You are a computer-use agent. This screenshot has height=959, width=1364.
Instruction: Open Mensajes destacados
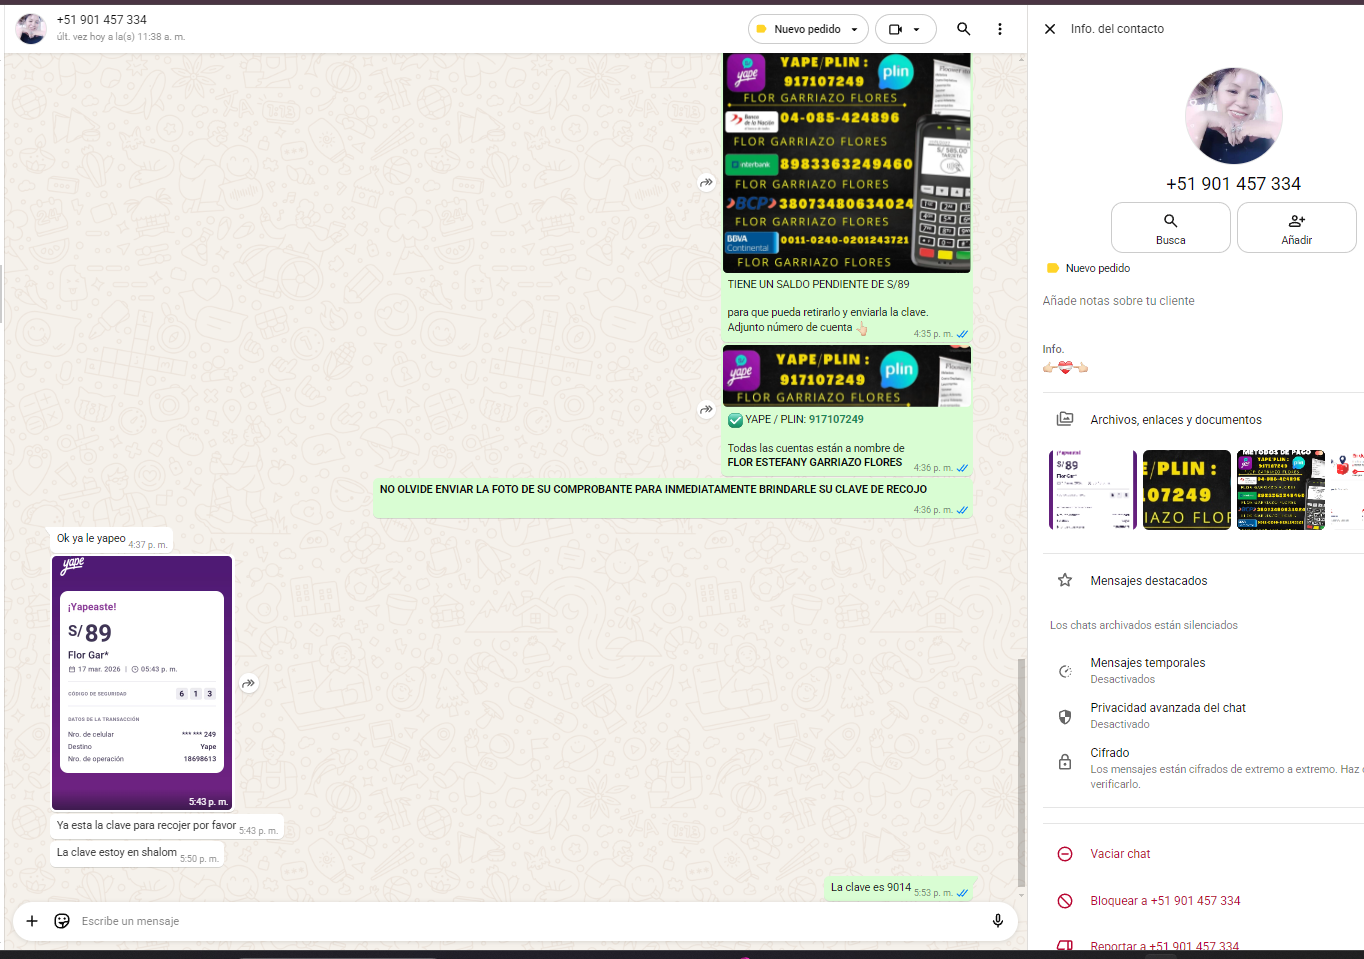point(1148,581)
